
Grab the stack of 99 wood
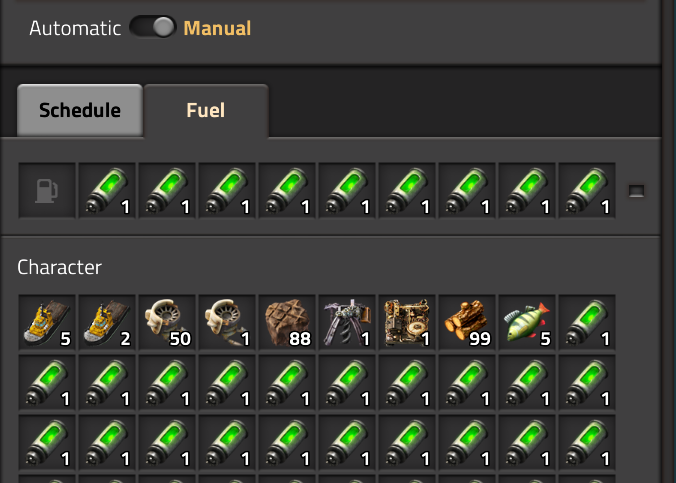tap(466, 322)
